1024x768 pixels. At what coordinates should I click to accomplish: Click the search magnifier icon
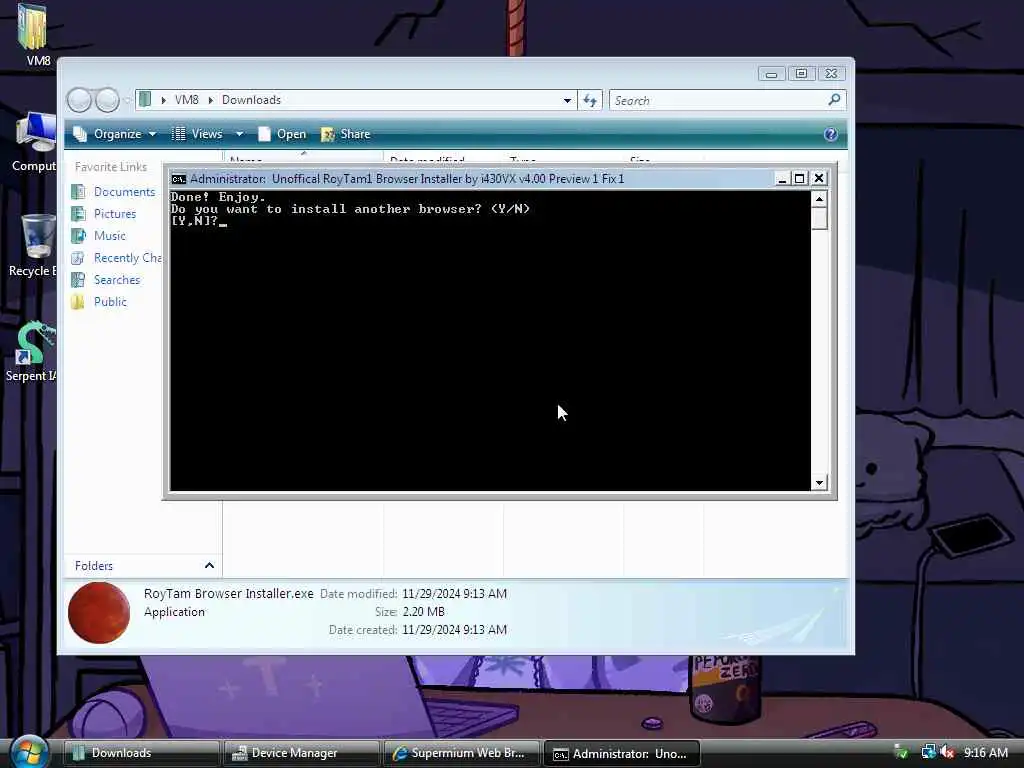pos(834,100)
